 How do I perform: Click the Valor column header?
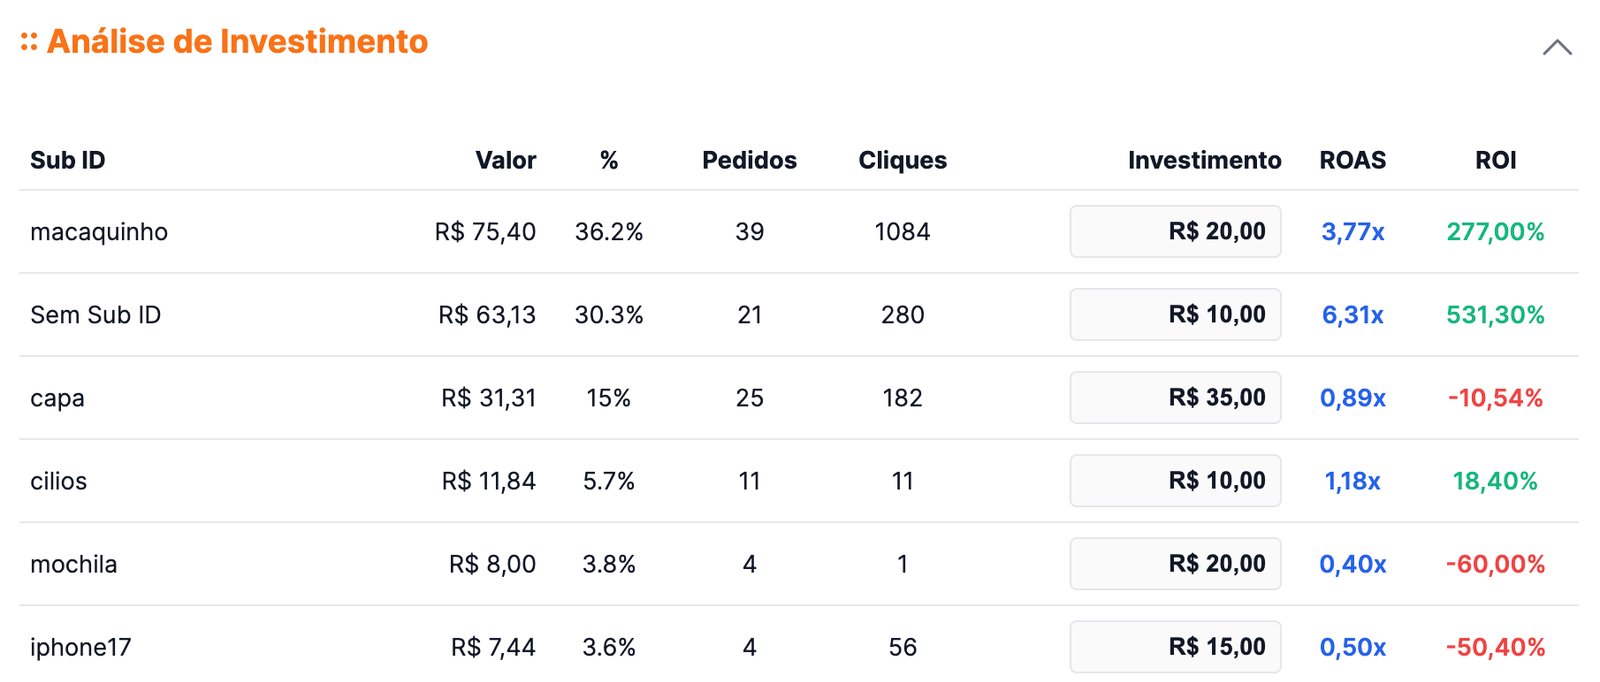click(505, 160)
